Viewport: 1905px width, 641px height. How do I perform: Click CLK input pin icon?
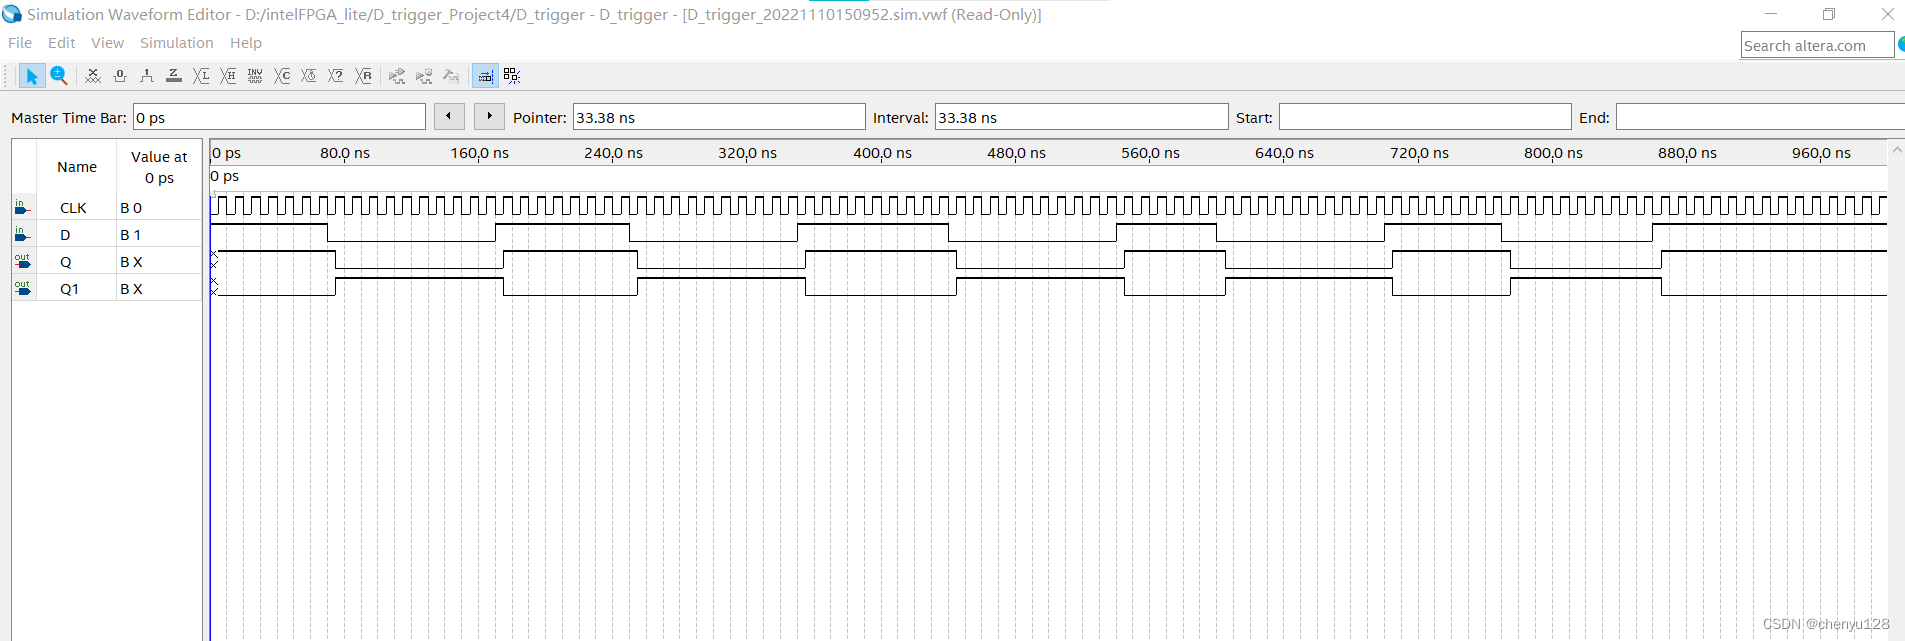click(x=22, y=207)
